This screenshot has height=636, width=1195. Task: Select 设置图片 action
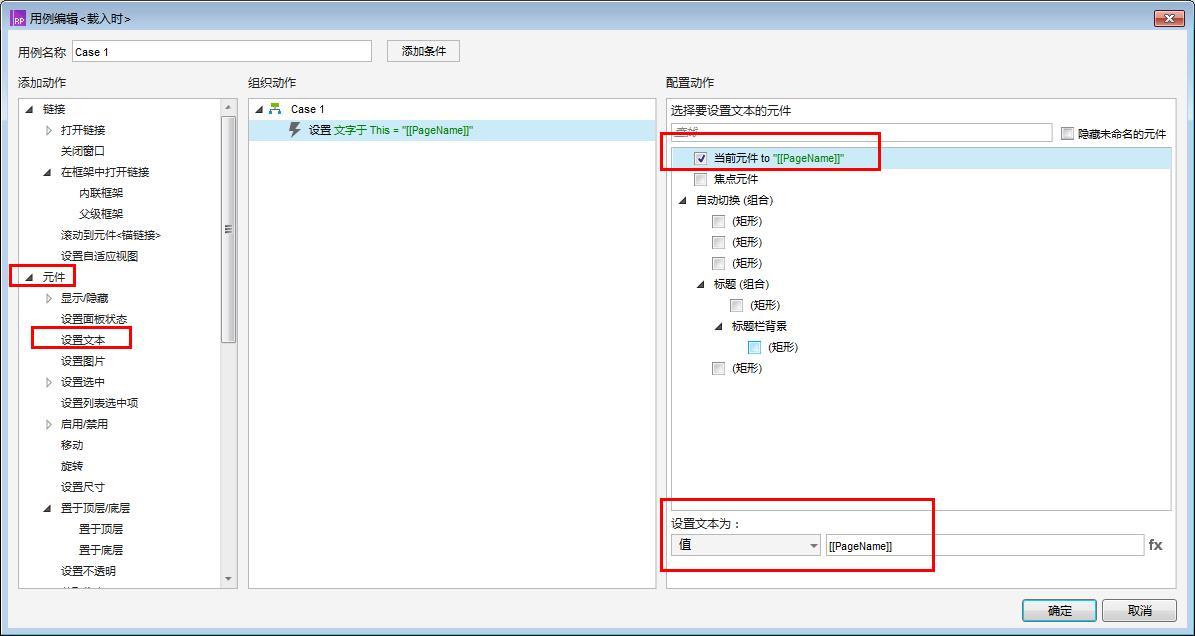pos(83,361)
